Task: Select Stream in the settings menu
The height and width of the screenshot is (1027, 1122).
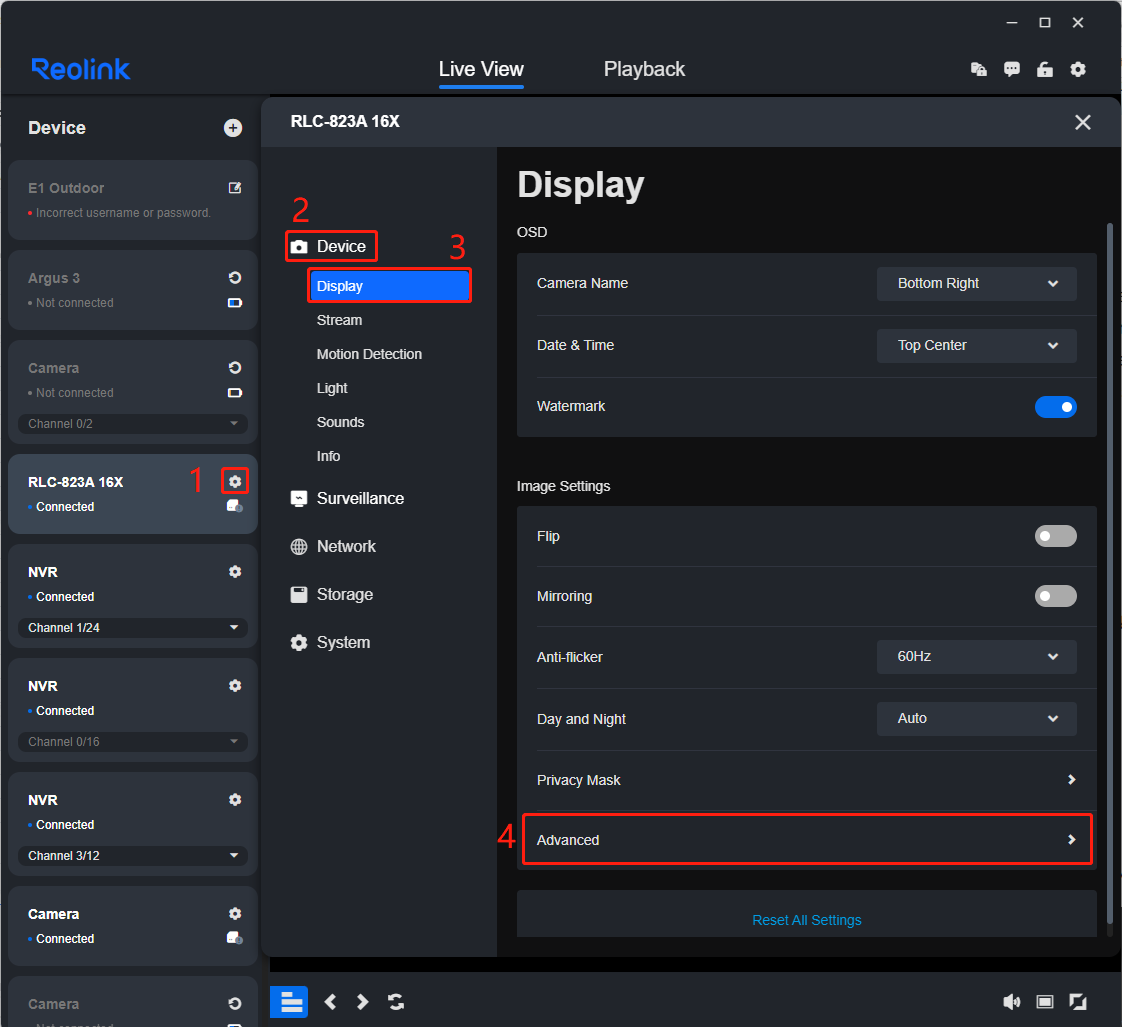Action: click(339, 320)
